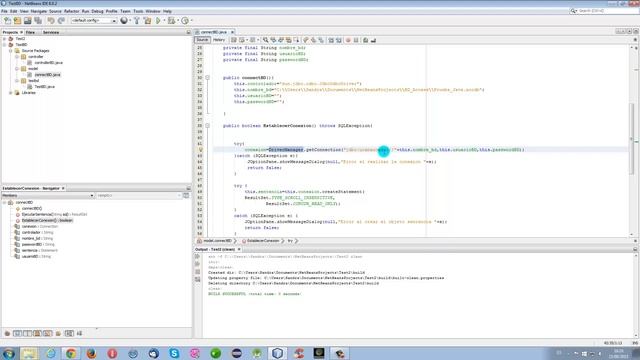Select controllerBD.java in the project tree
Image resolution: width=640 pixels, height=360 pixels.
pos(49,63)
